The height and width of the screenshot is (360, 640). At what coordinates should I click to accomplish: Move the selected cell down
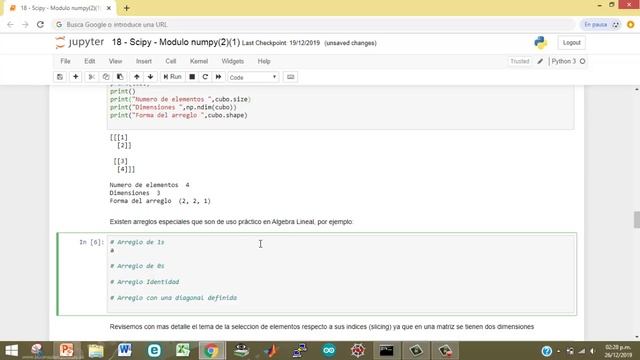click(151, 77)
